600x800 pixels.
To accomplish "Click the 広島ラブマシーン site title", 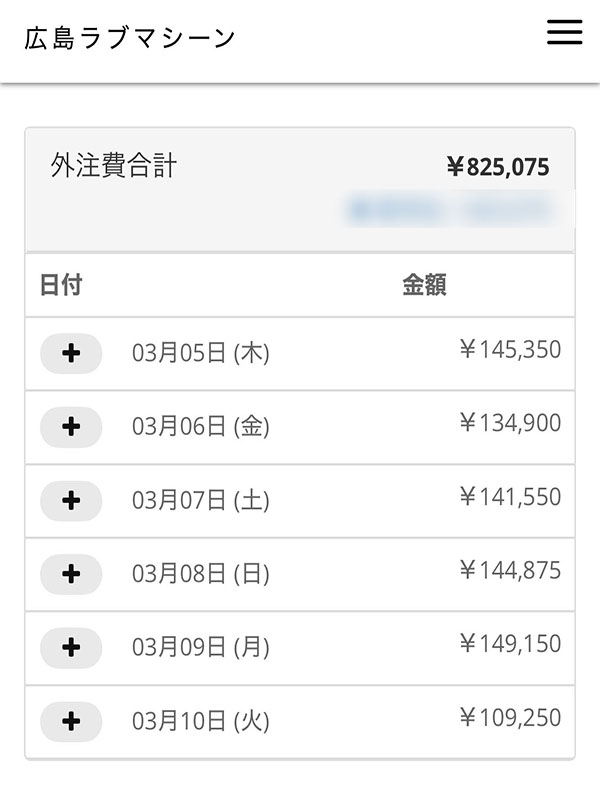I will pos(130,38).
